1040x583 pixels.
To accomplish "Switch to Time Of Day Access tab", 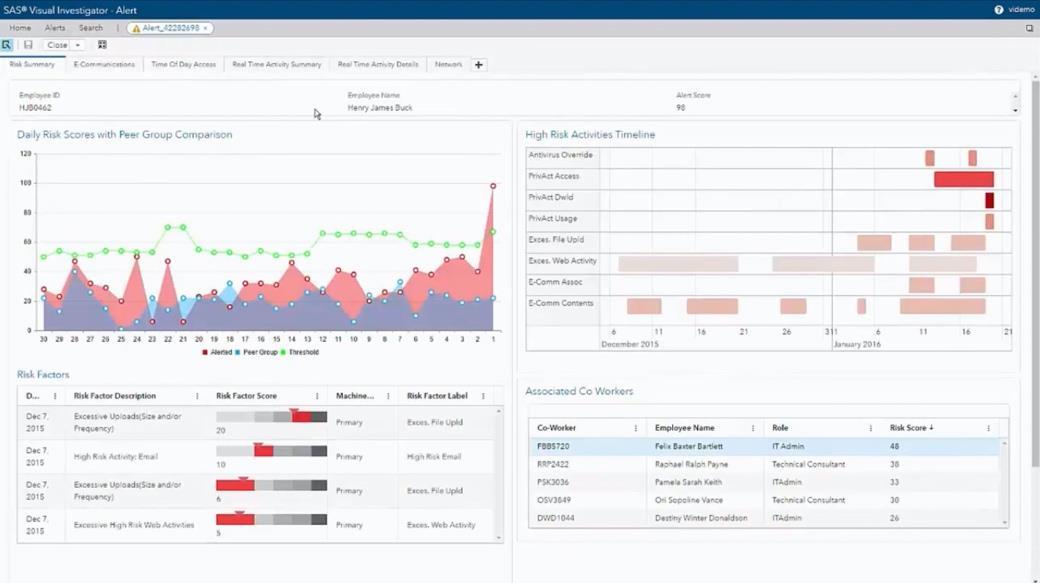I will pos(184,64).
